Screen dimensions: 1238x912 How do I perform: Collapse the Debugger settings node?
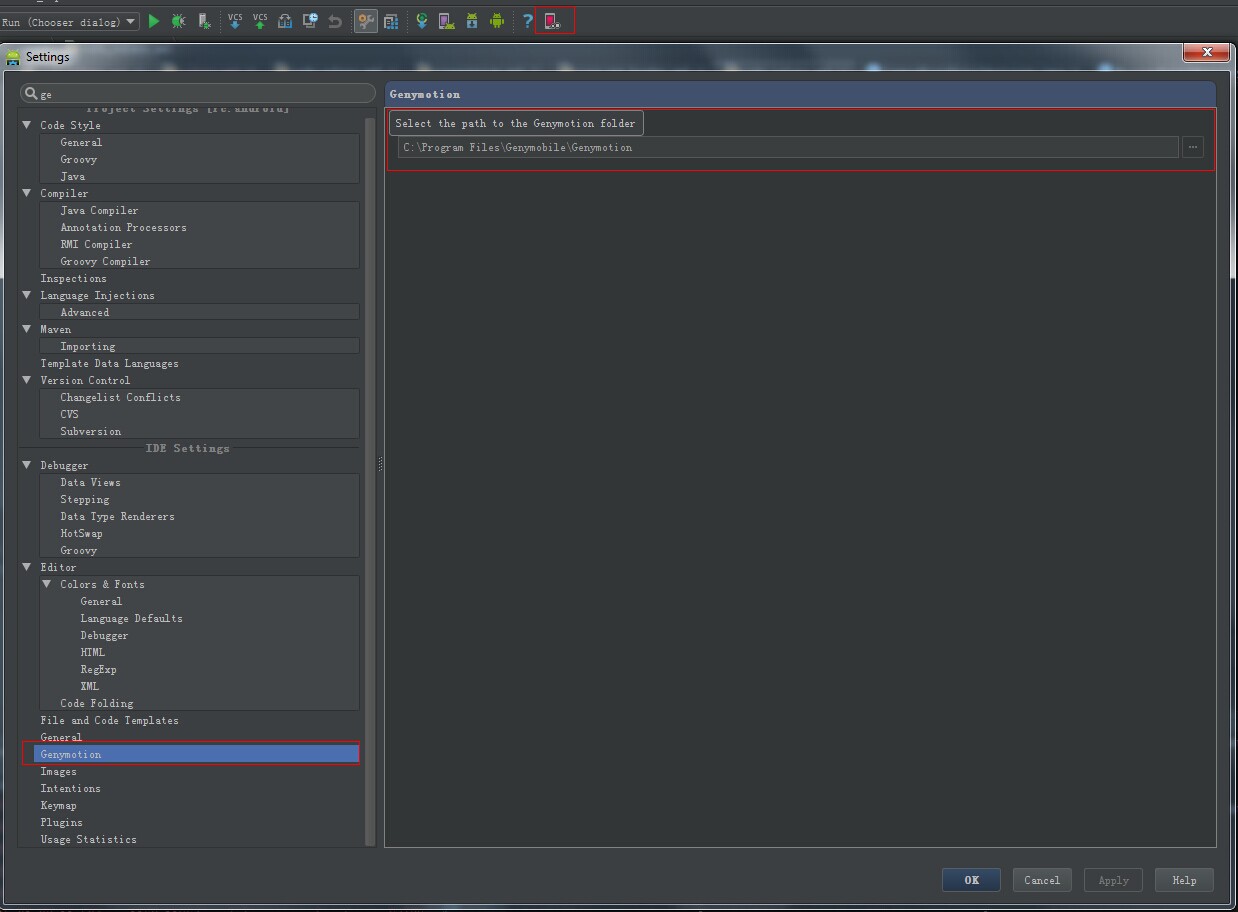point(27,465)
